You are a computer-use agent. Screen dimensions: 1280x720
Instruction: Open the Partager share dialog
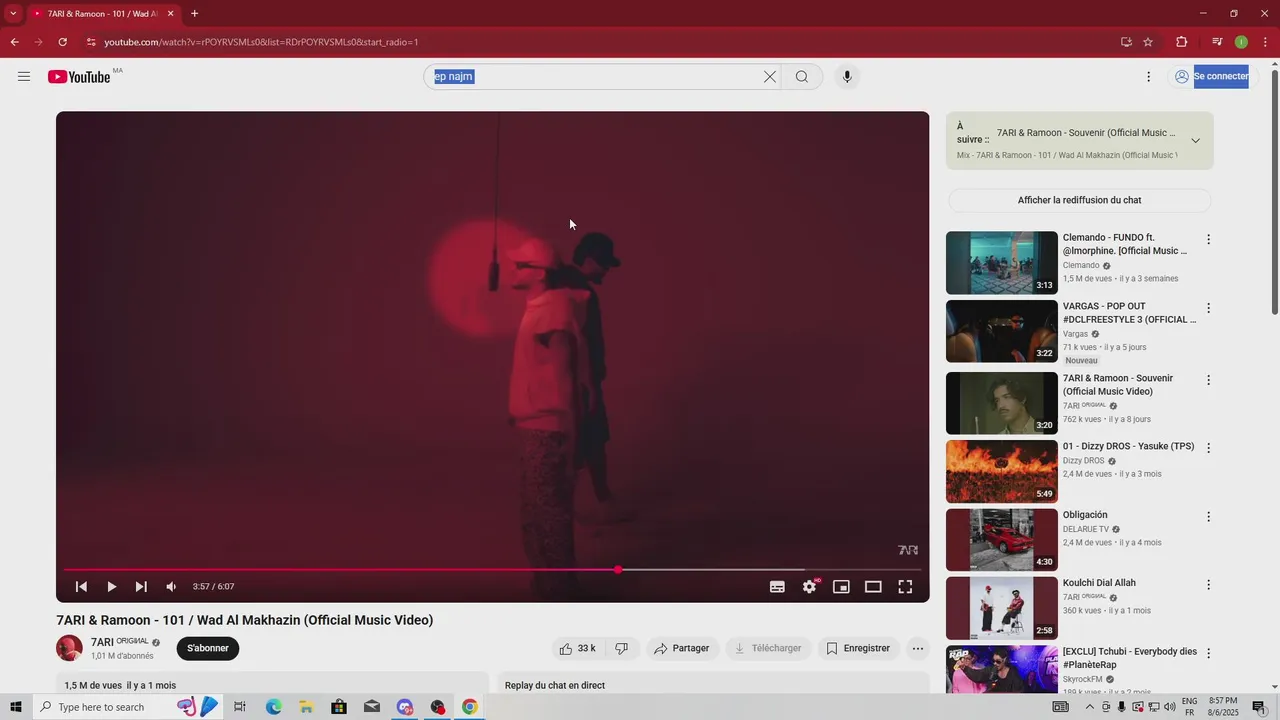tap(682, 648)
